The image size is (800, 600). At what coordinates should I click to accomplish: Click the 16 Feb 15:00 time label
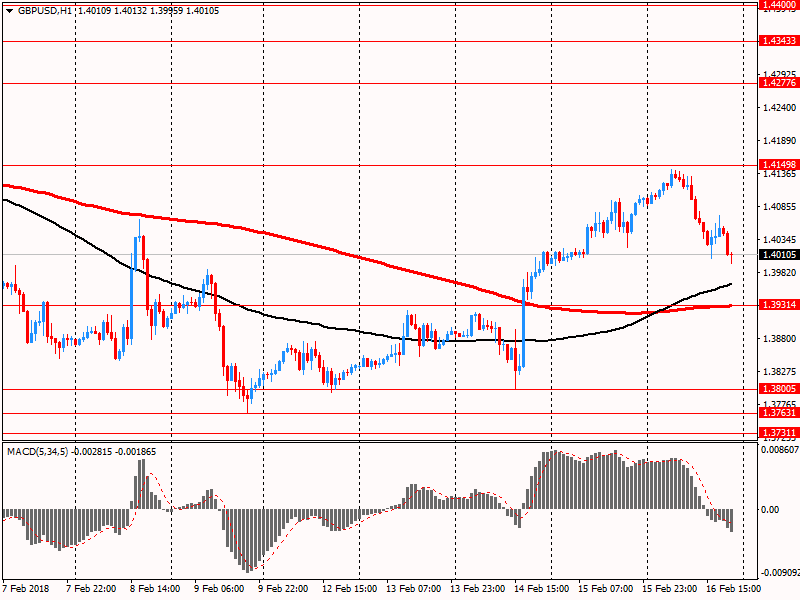[x=734, y=589]
